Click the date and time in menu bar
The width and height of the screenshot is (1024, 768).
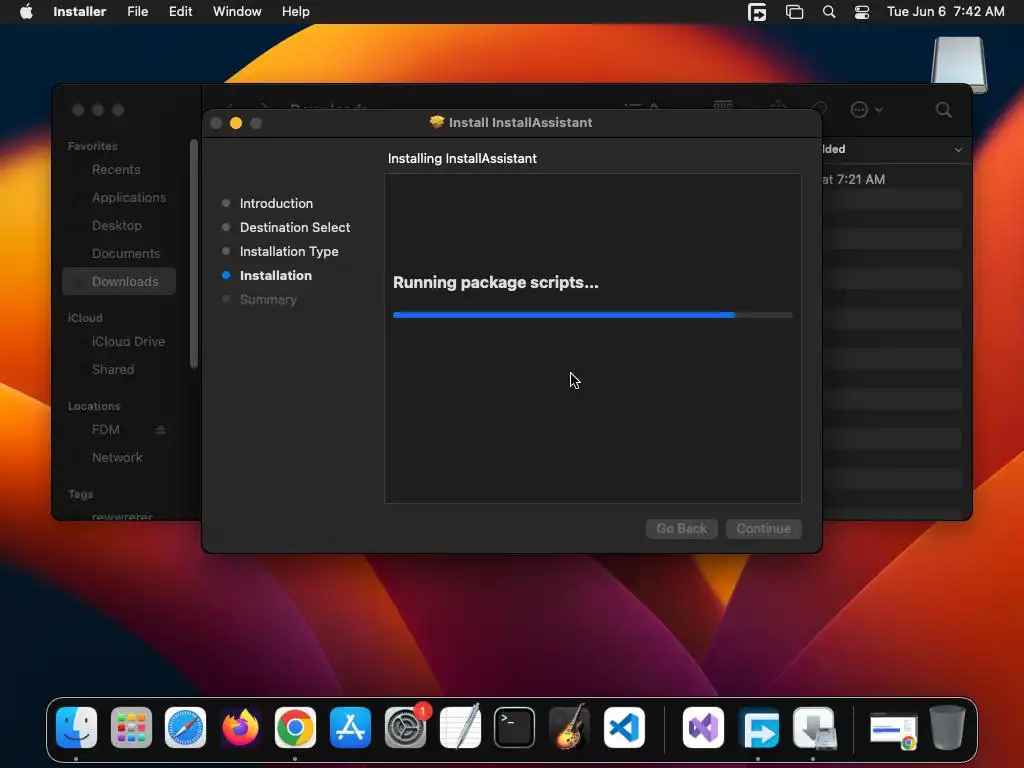pyautogui.click(x=945, y=12)
